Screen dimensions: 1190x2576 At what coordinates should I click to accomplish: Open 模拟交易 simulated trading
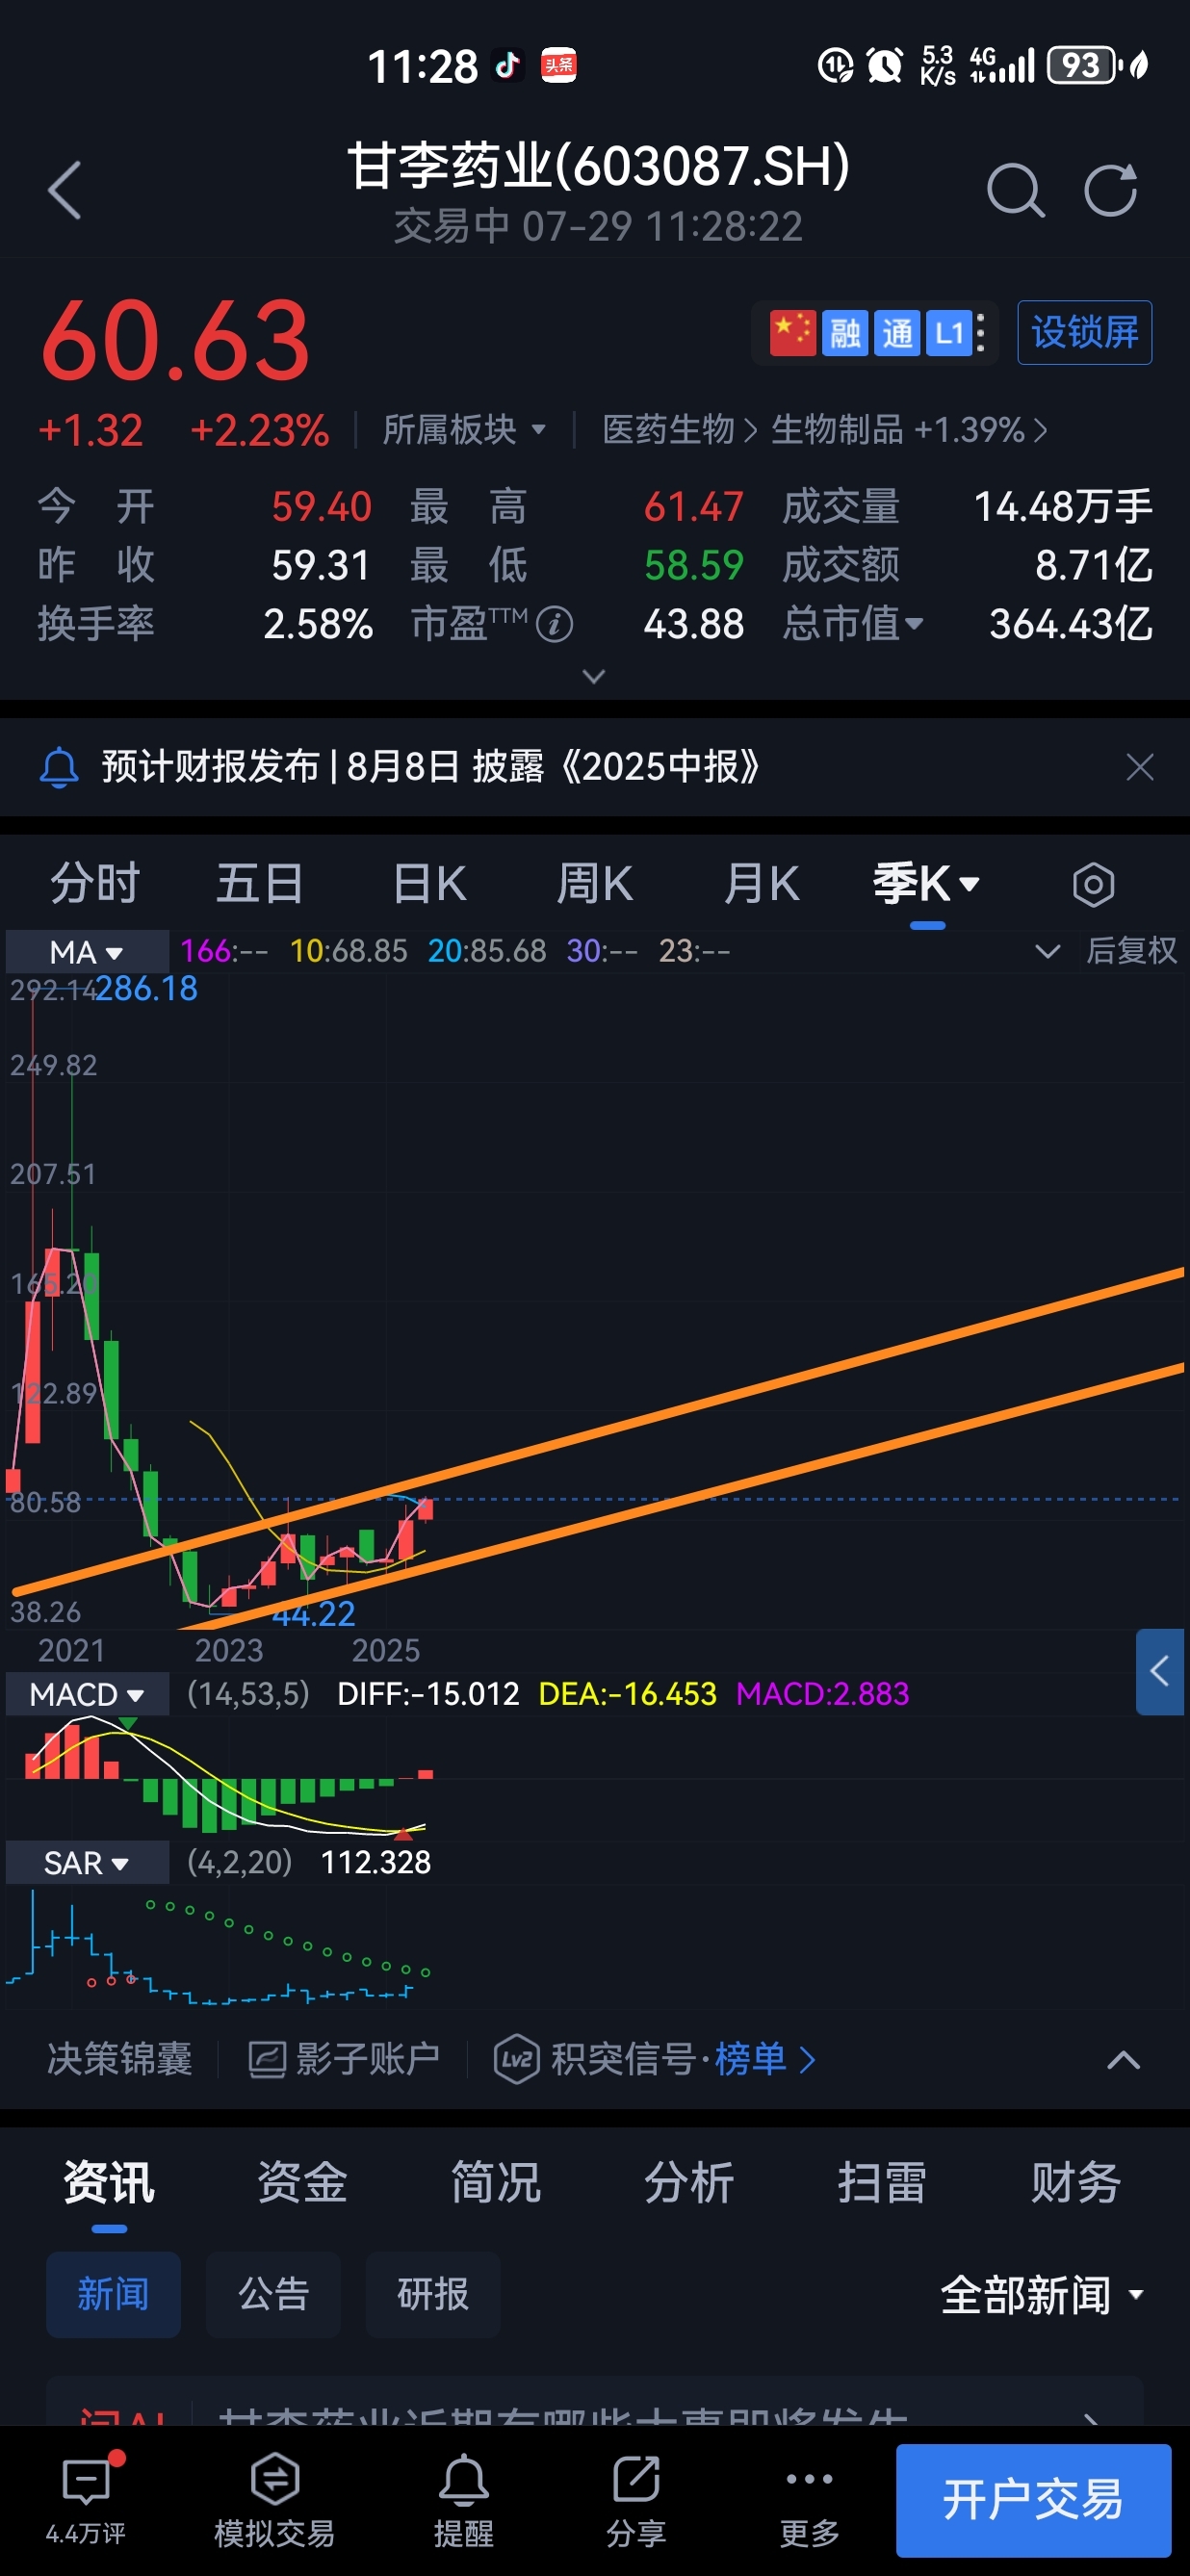pyautogui.click(x=274, y=2499)
